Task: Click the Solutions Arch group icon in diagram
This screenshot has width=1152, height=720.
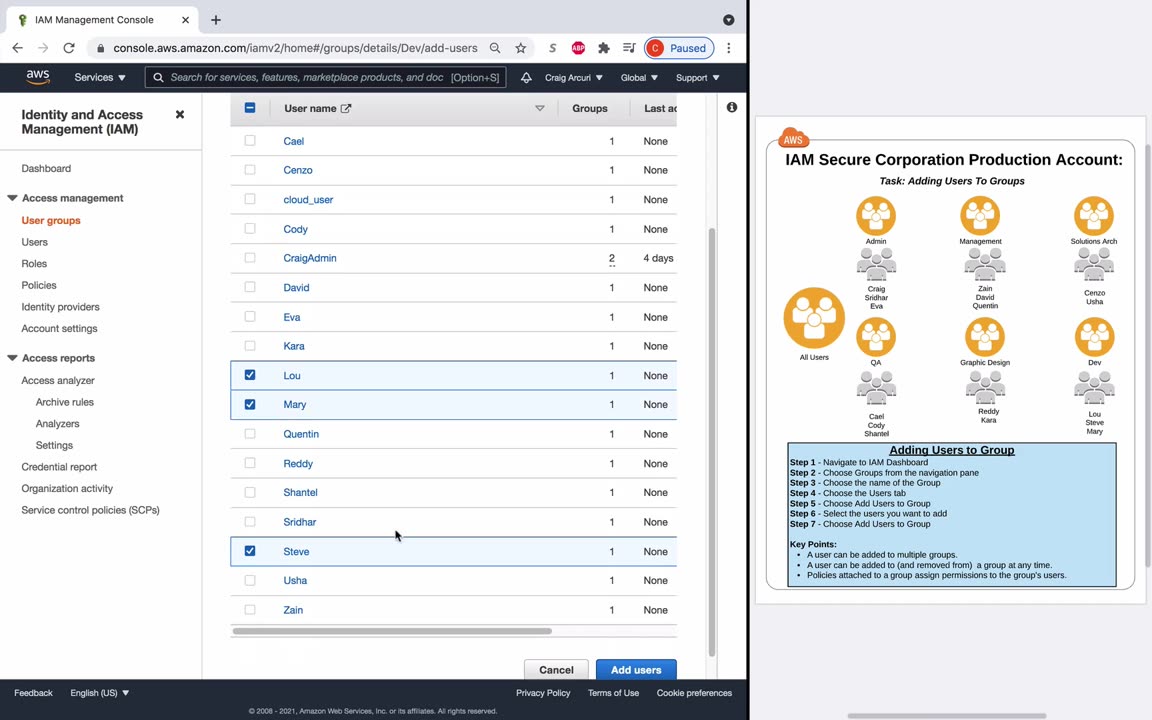Action: click(x=1094, y=215)
